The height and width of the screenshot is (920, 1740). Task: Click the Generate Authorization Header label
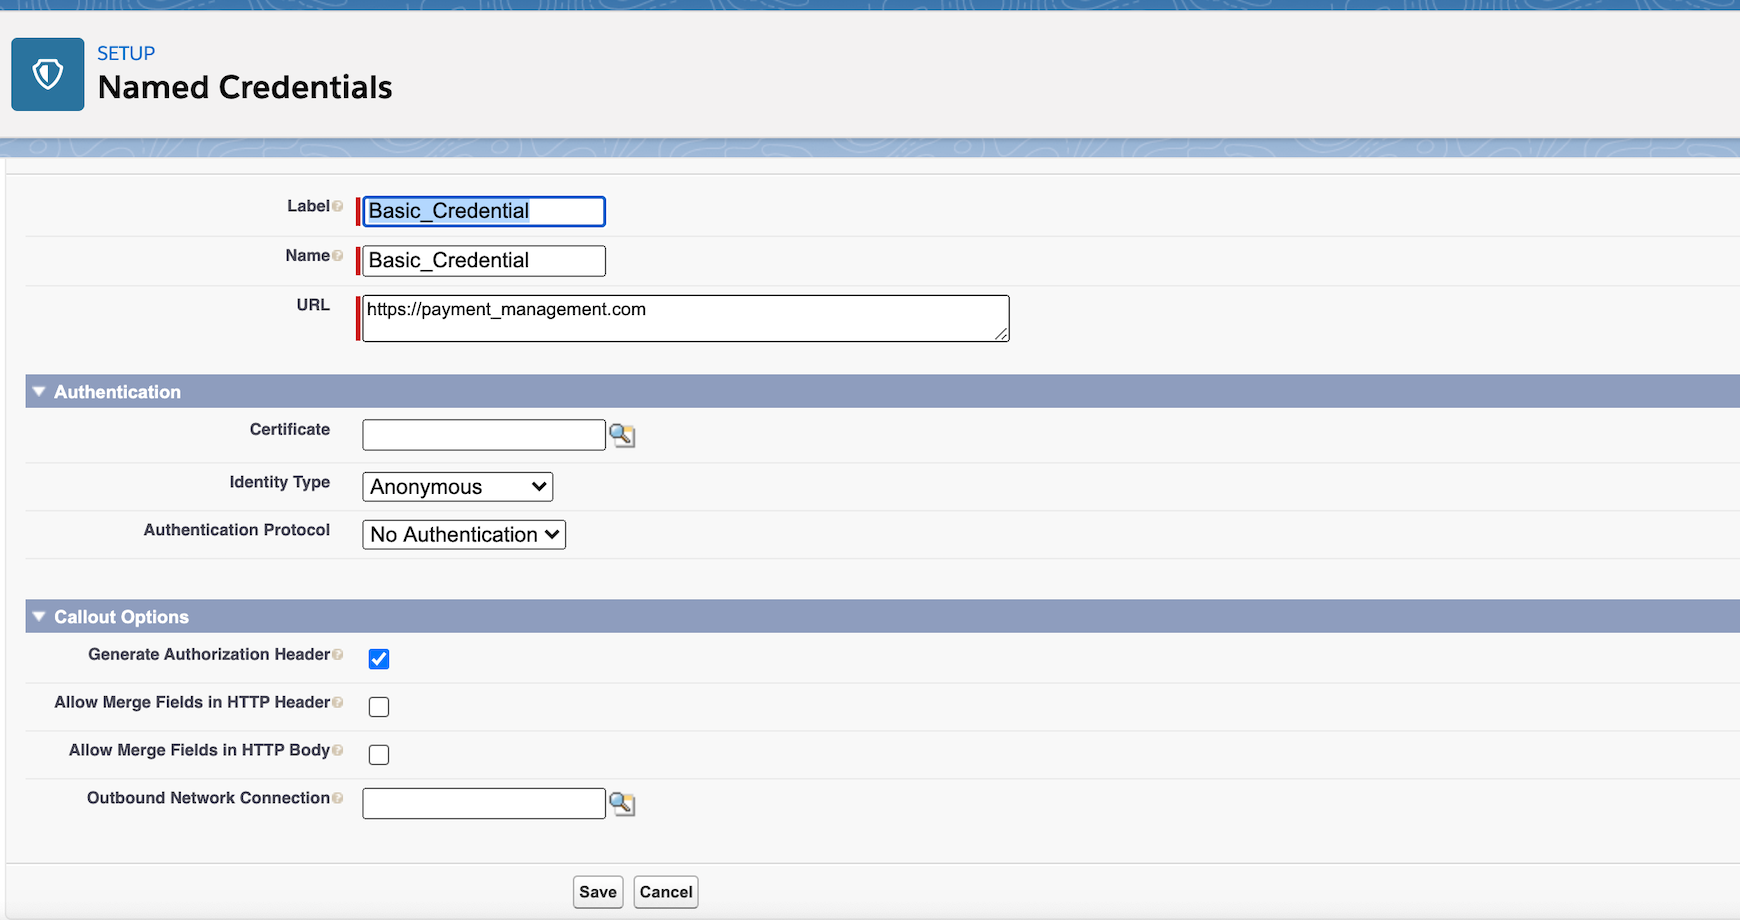click(x=209, y=654)
